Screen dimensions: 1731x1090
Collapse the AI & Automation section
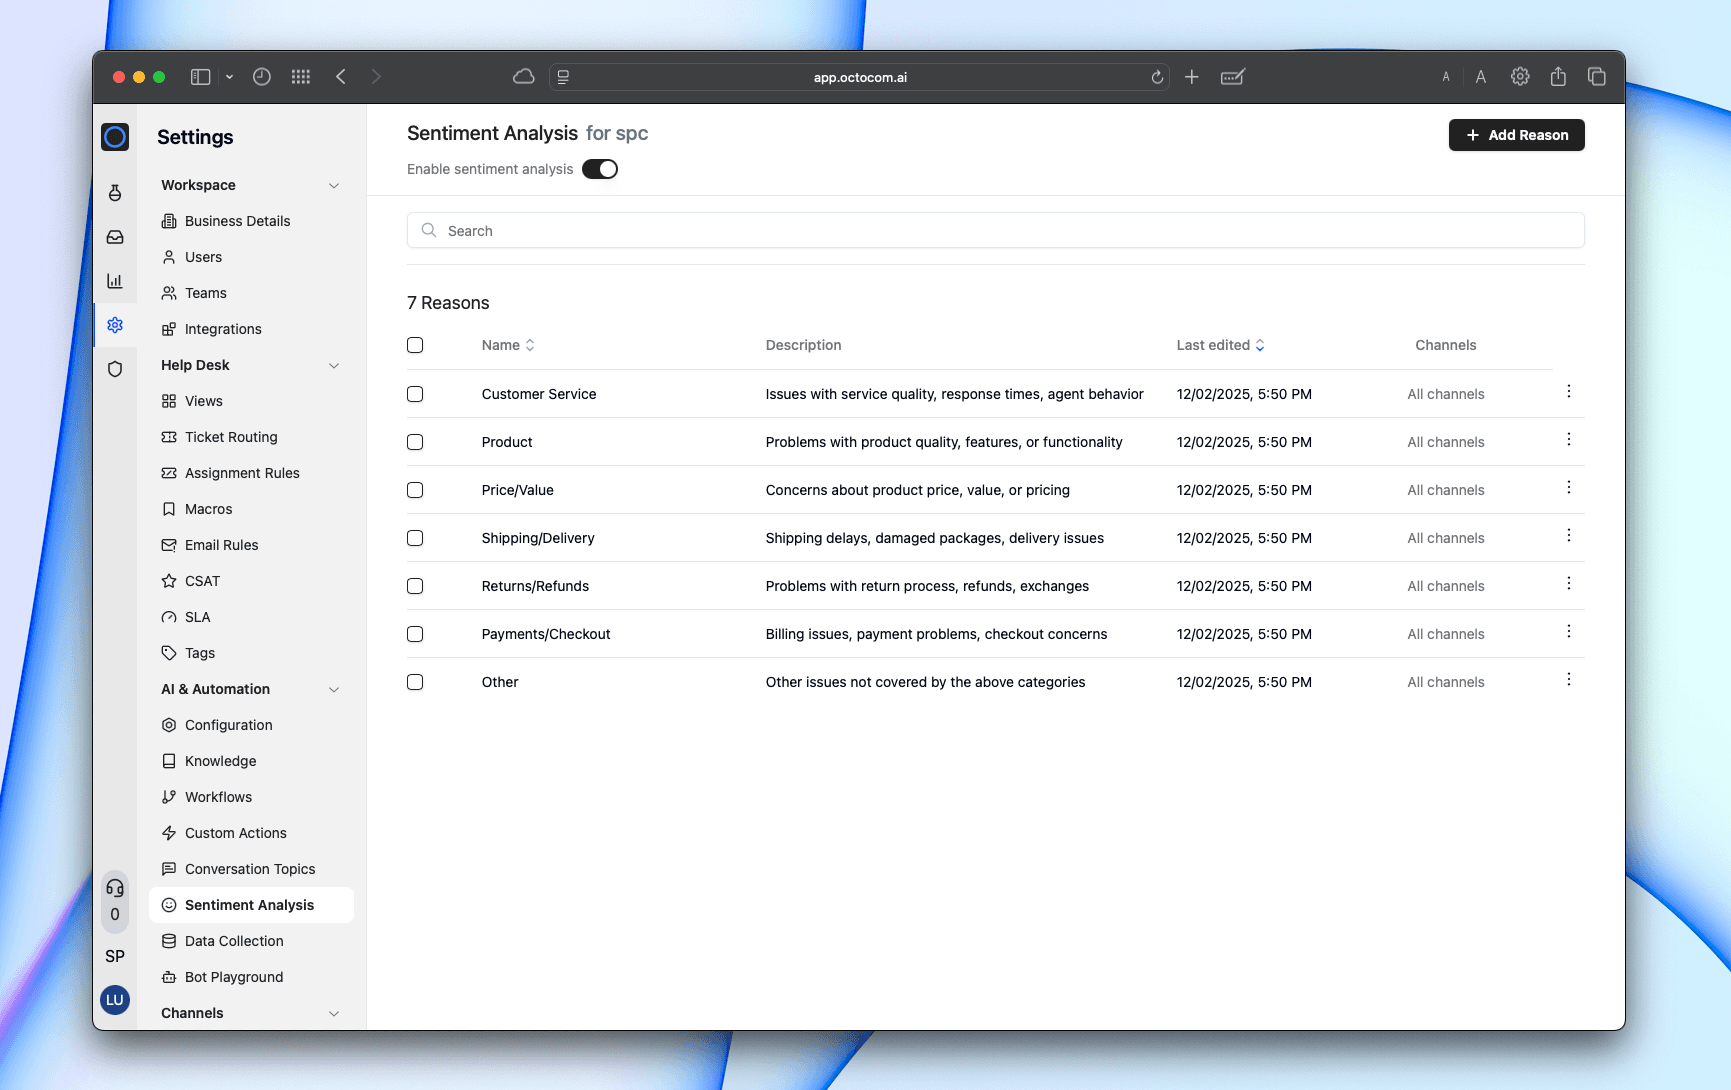(334, 690)
